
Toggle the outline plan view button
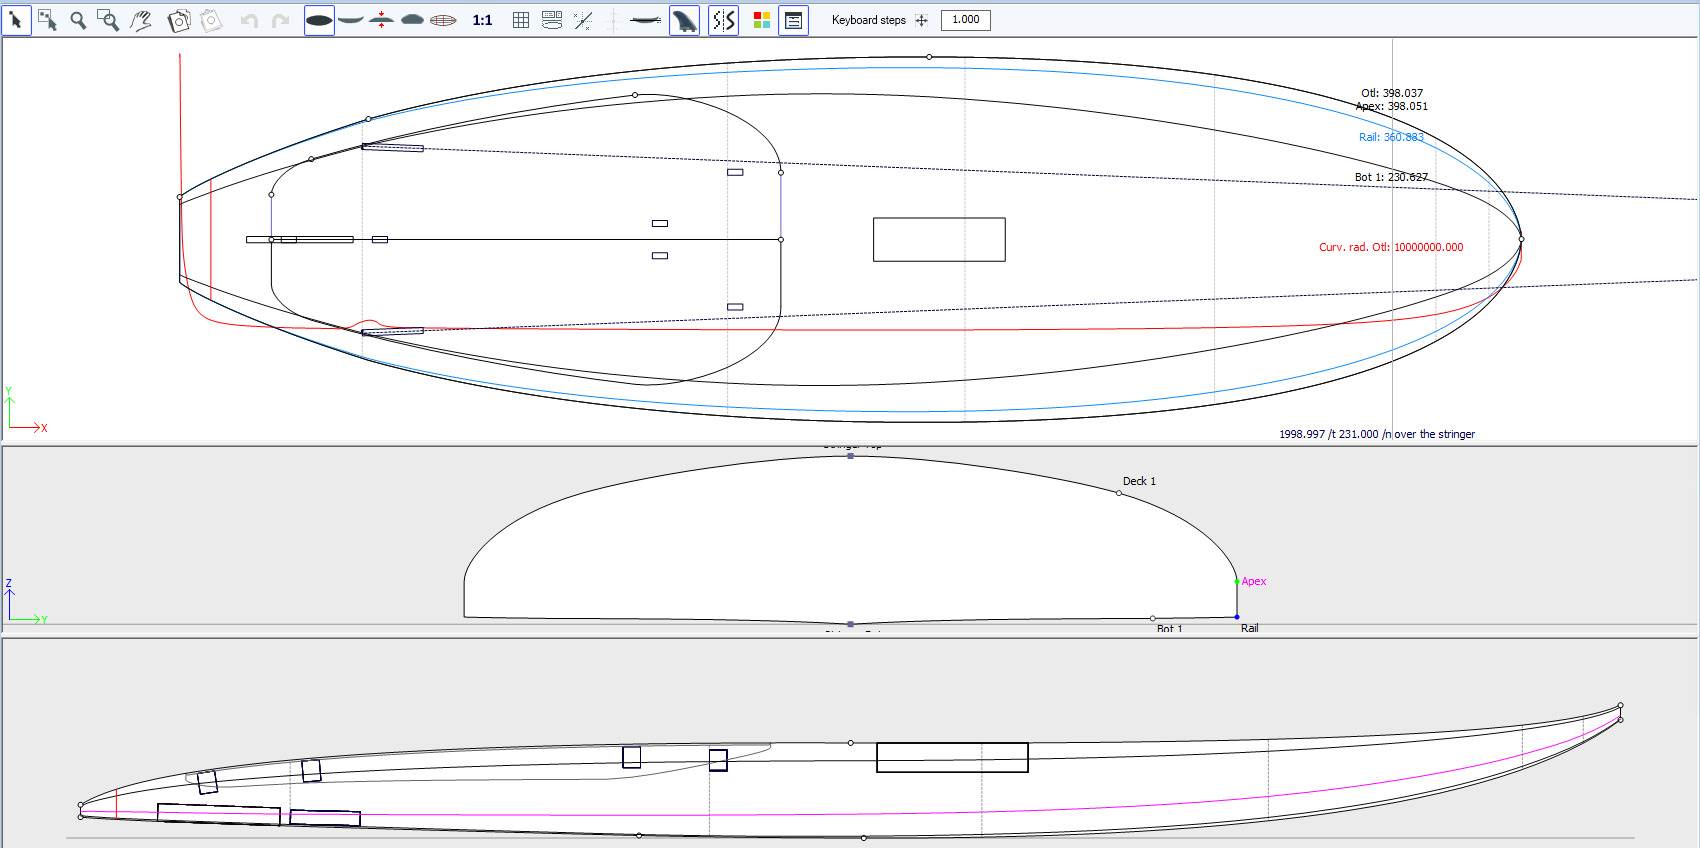pos(319,20)
